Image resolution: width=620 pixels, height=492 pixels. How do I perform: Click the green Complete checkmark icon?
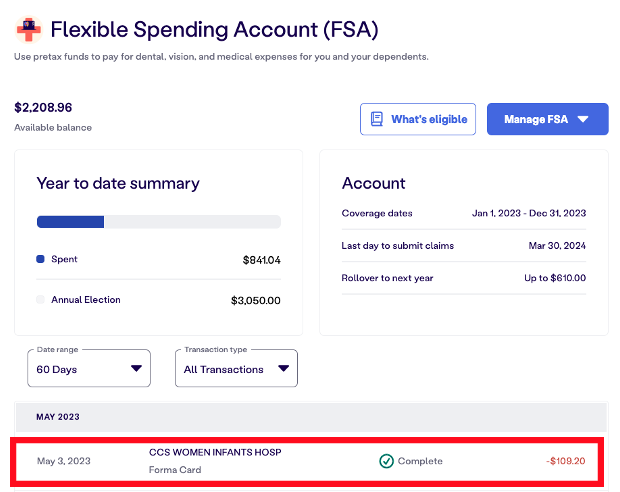386,461
